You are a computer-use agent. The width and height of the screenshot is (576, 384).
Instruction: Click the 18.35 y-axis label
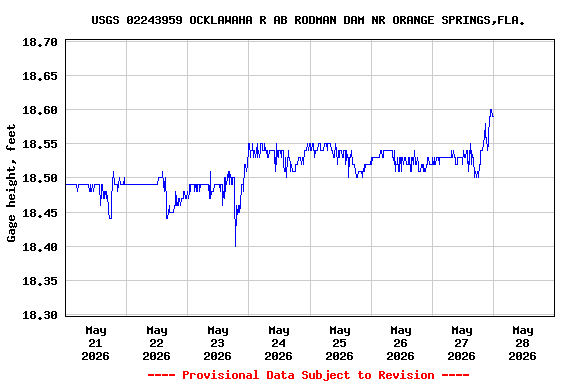pos(40,281)
